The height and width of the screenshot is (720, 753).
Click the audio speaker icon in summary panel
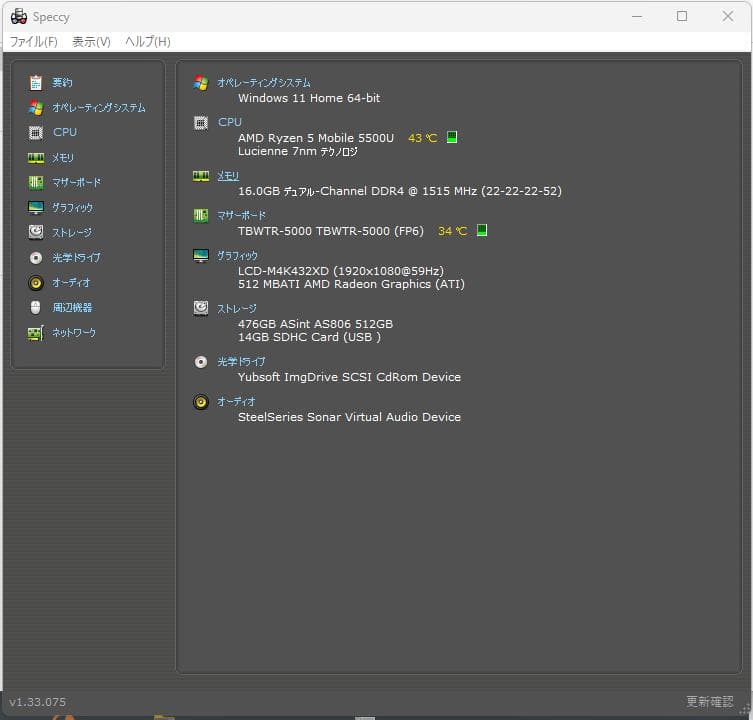click(201, 402)
